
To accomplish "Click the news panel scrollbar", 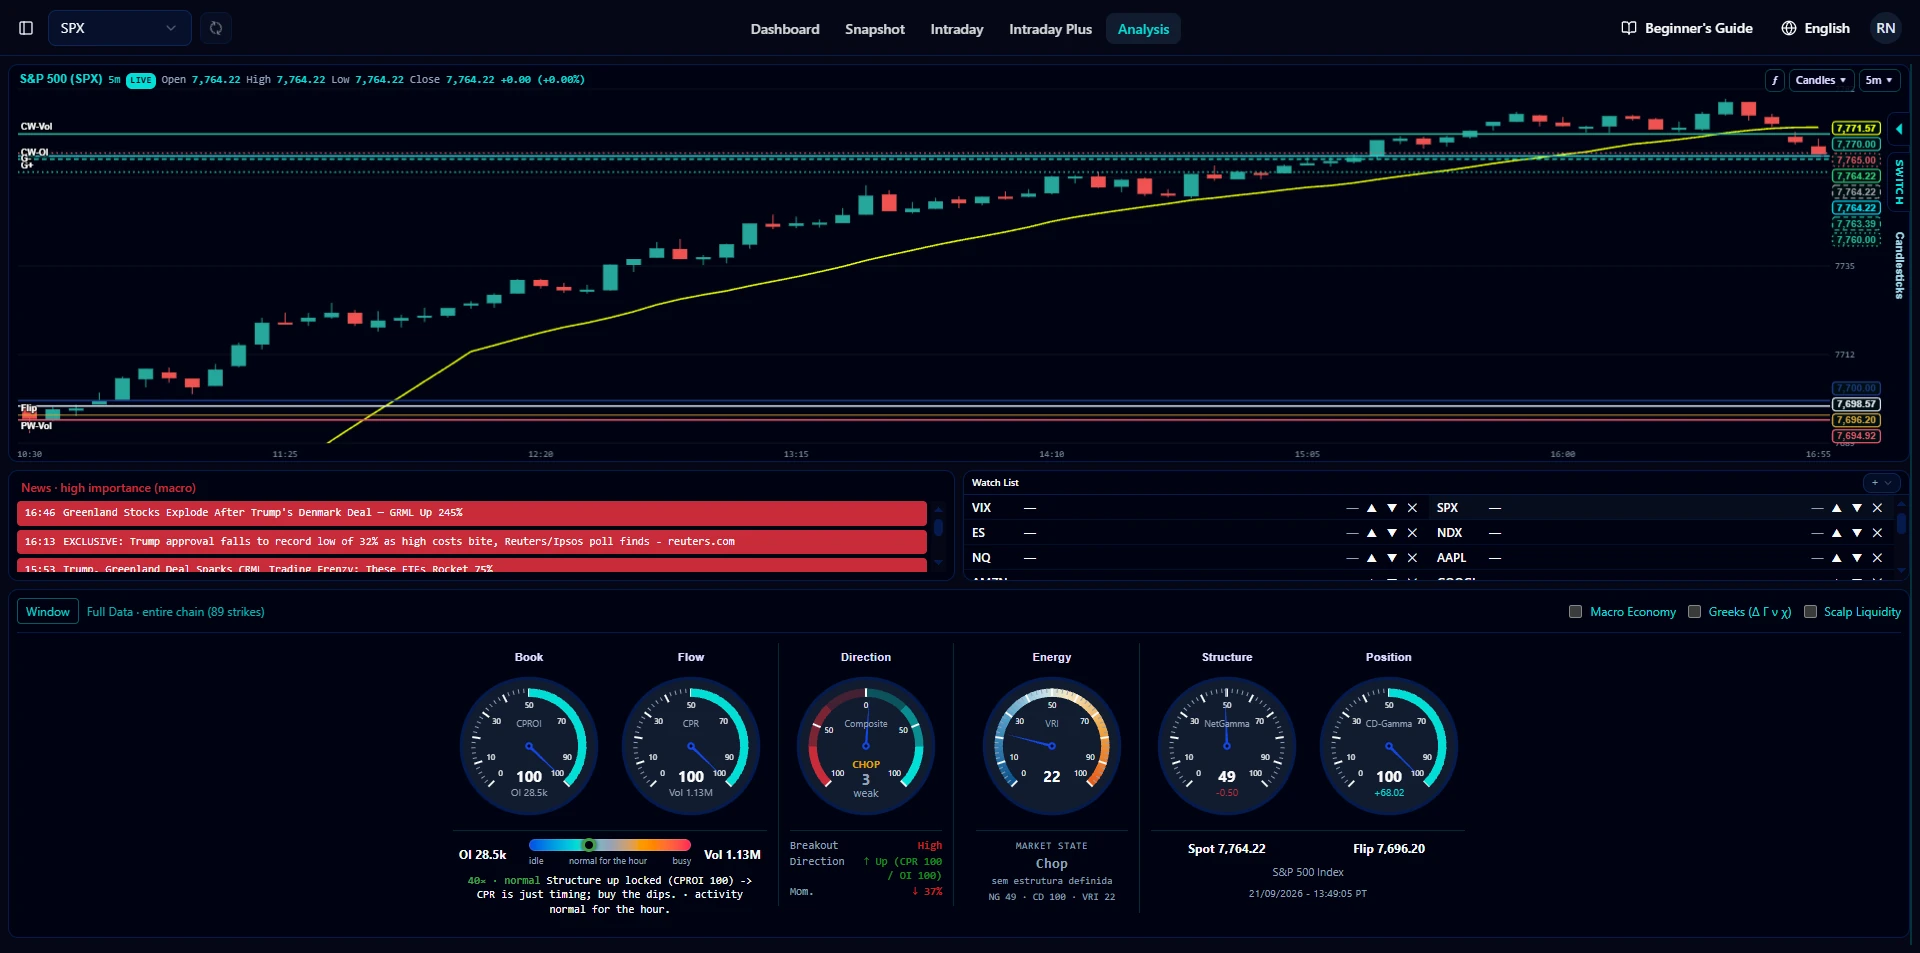I will (x=938, y=527).
